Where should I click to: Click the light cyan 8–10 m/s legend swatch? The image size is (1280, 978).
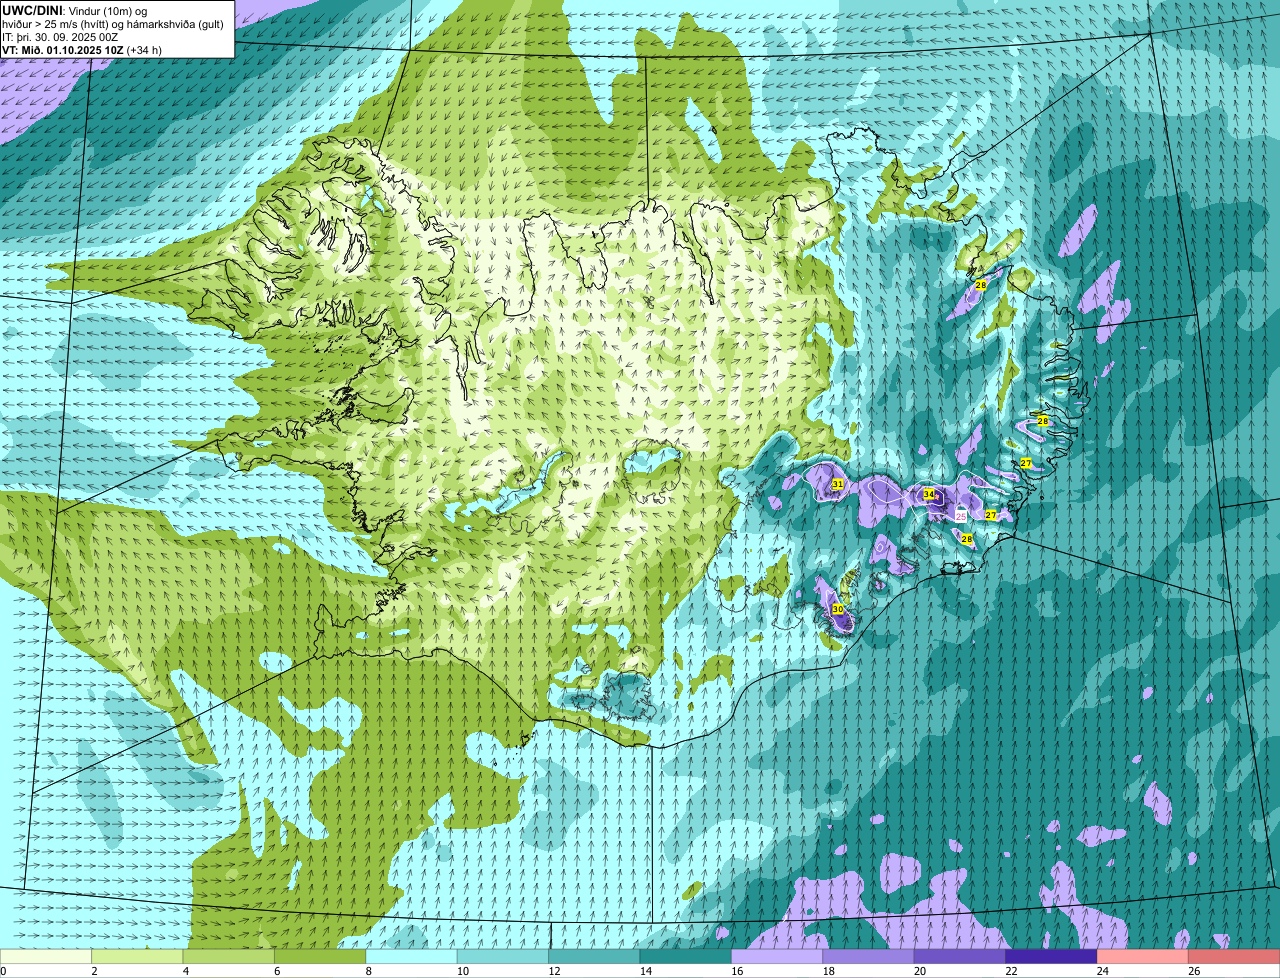(412, 957)
